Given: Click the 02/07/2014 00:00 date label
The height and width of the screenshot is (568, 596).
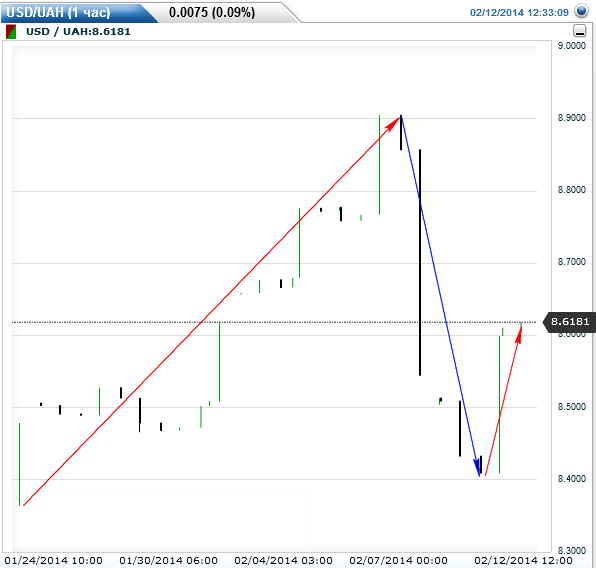Looking at the screenshot, I should pos(398,560).
